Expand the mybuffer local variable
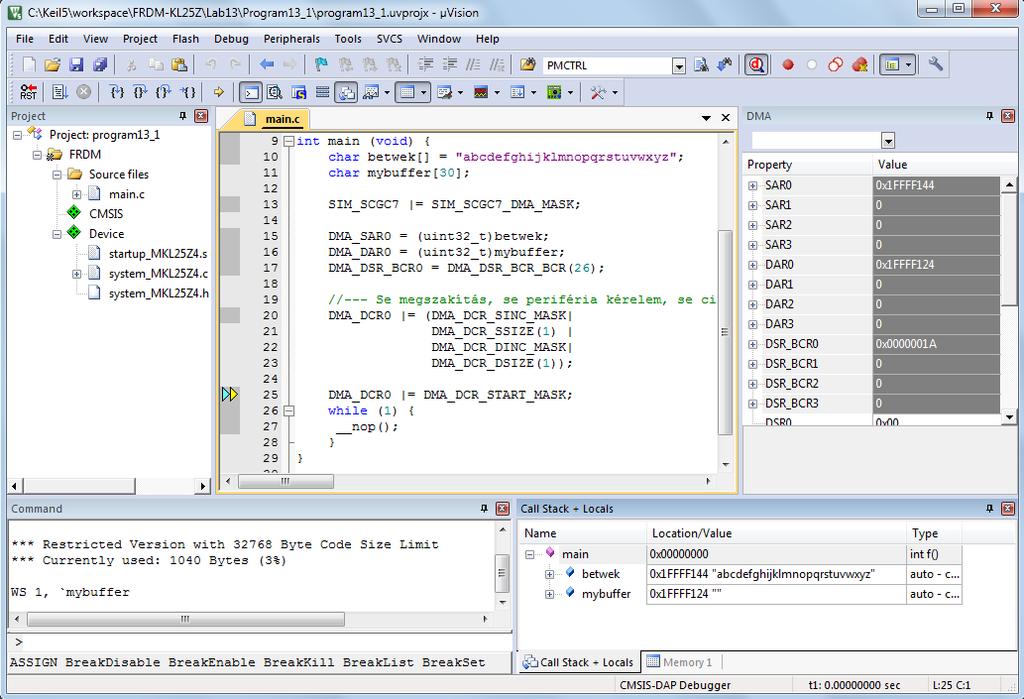 click(x=549, y=594)
